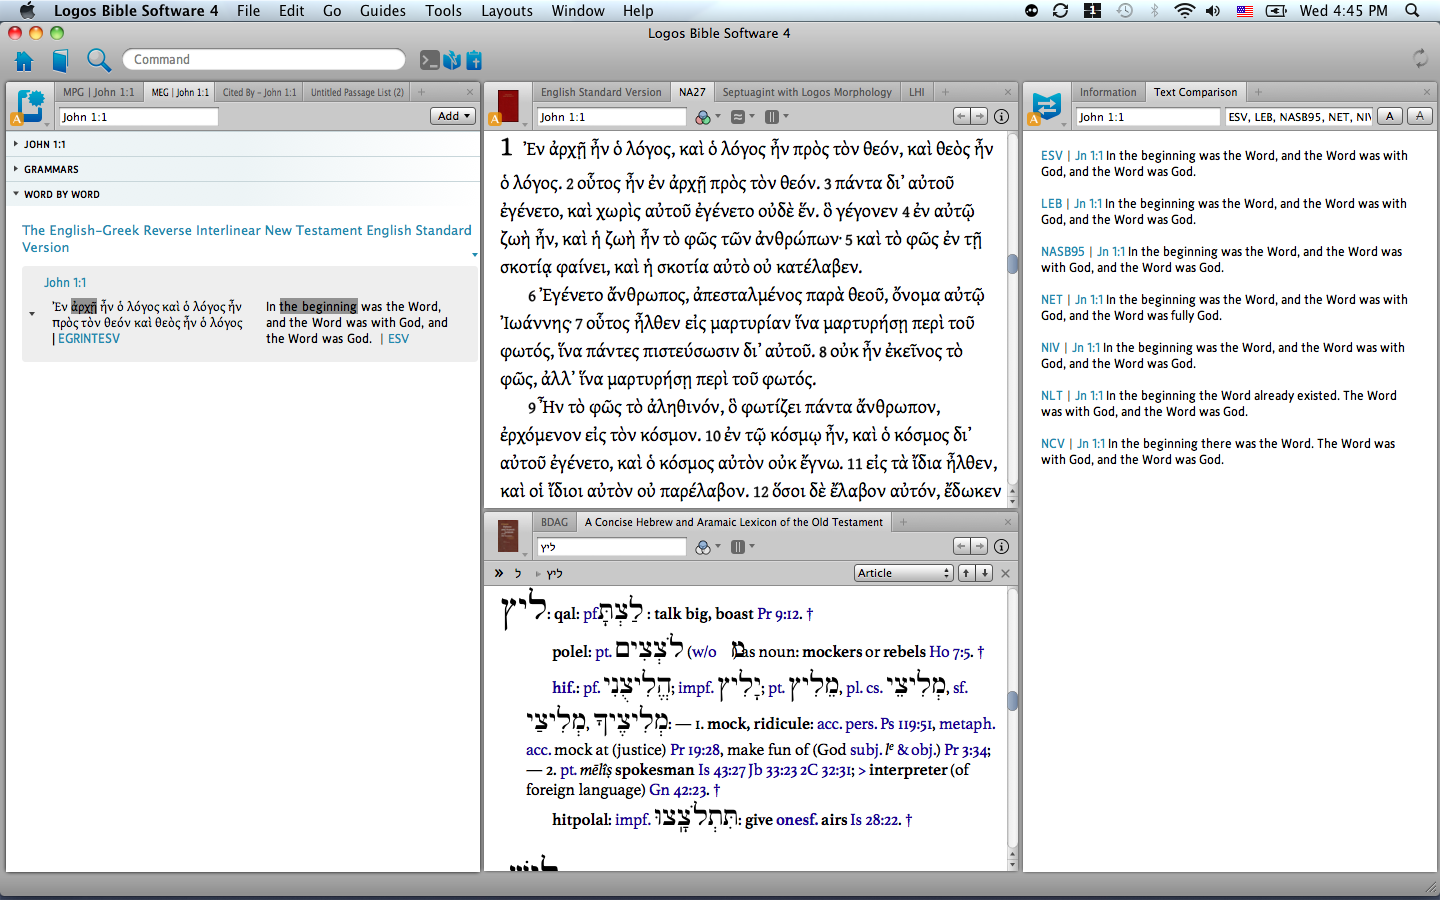Open English-Greek Reverse Interlinear link
The width and height of the screenshot is (1440, 900).
point(246,239)
